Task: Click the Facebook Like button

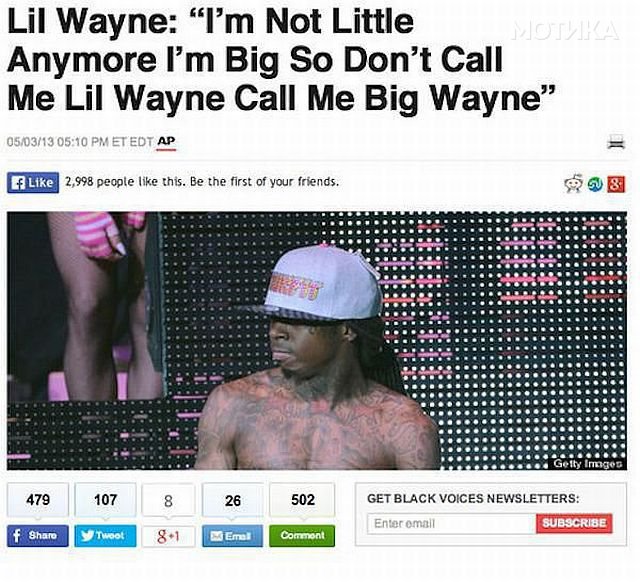Action: (33, 182)
